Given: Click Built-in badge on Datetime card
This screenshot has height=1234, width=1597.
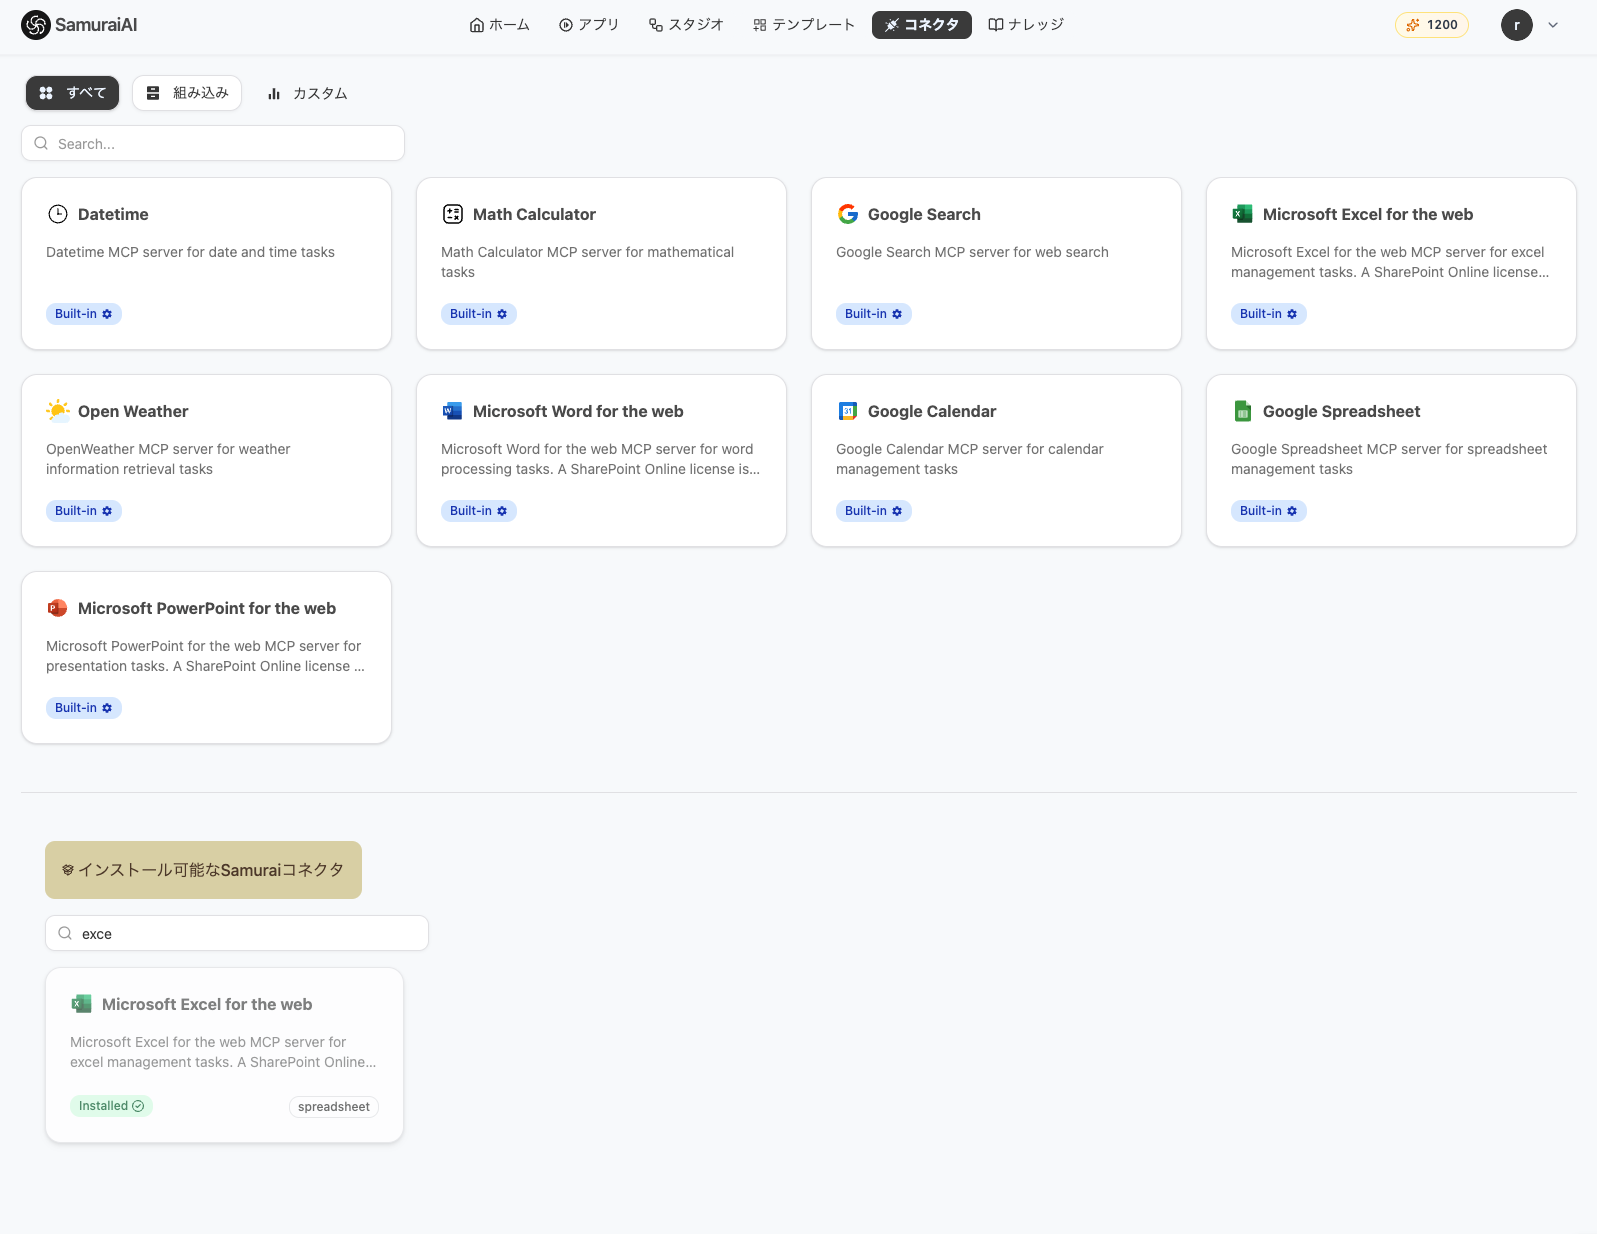Looking at the screenshot, I should pos(84,314).
